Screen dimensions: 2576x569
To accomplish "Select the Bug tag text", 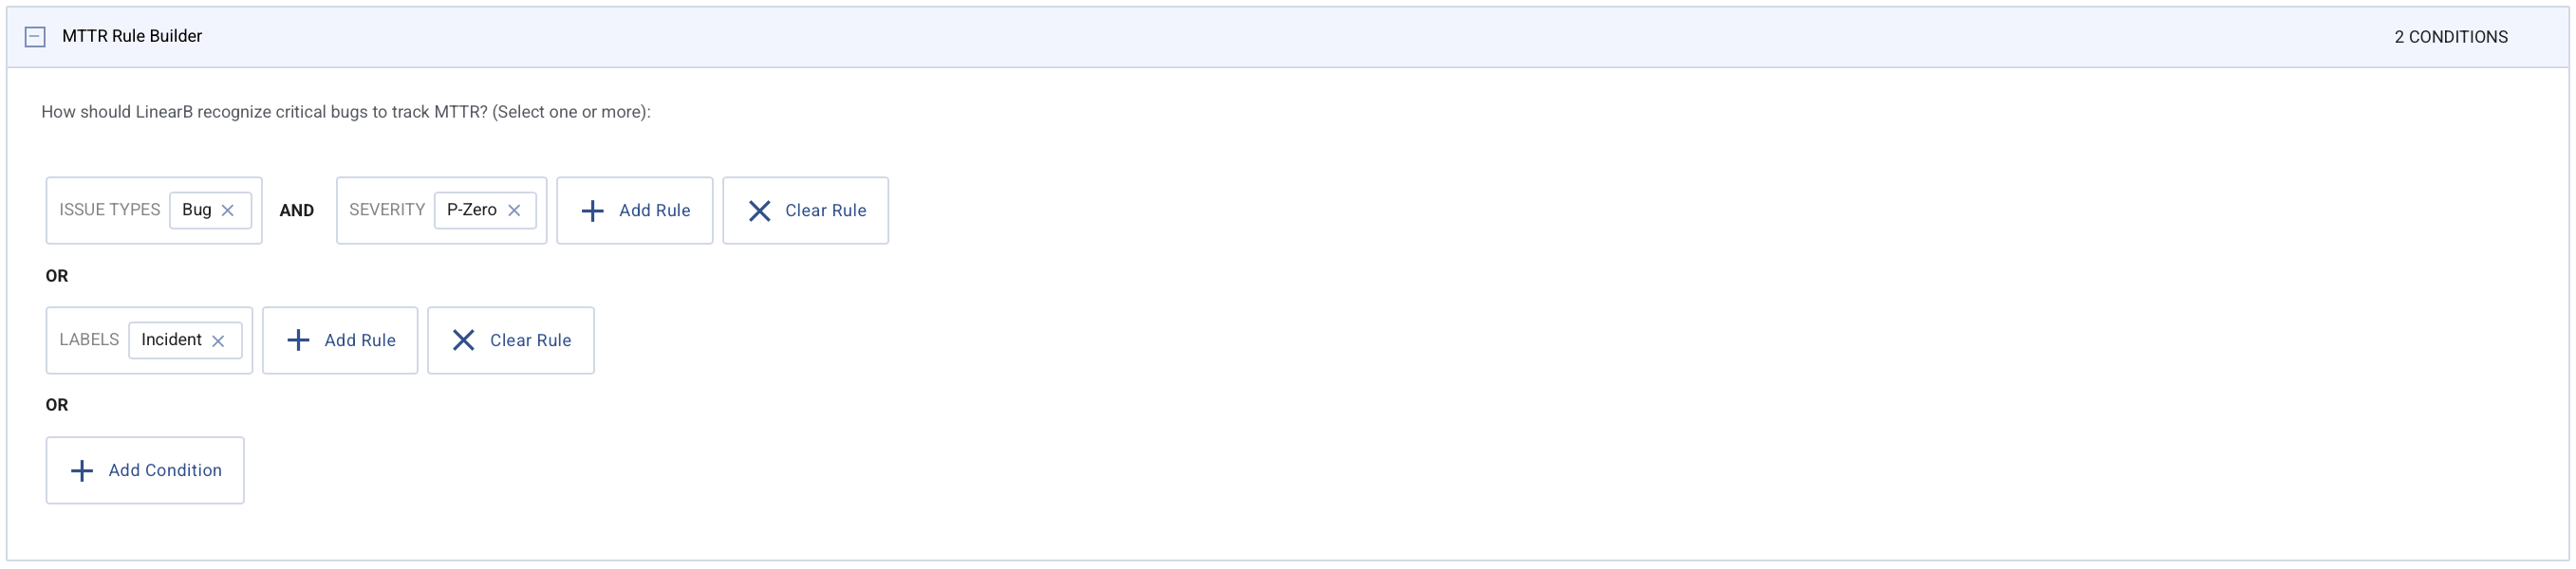I will [x=196, y=210].
